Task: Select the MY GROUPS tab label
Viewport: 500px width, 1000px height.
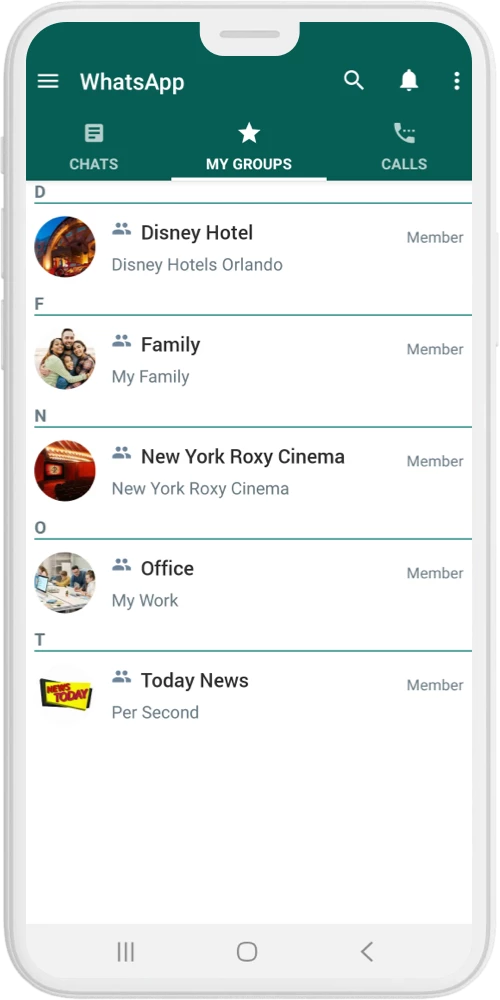Action: (x=249, y=164)
